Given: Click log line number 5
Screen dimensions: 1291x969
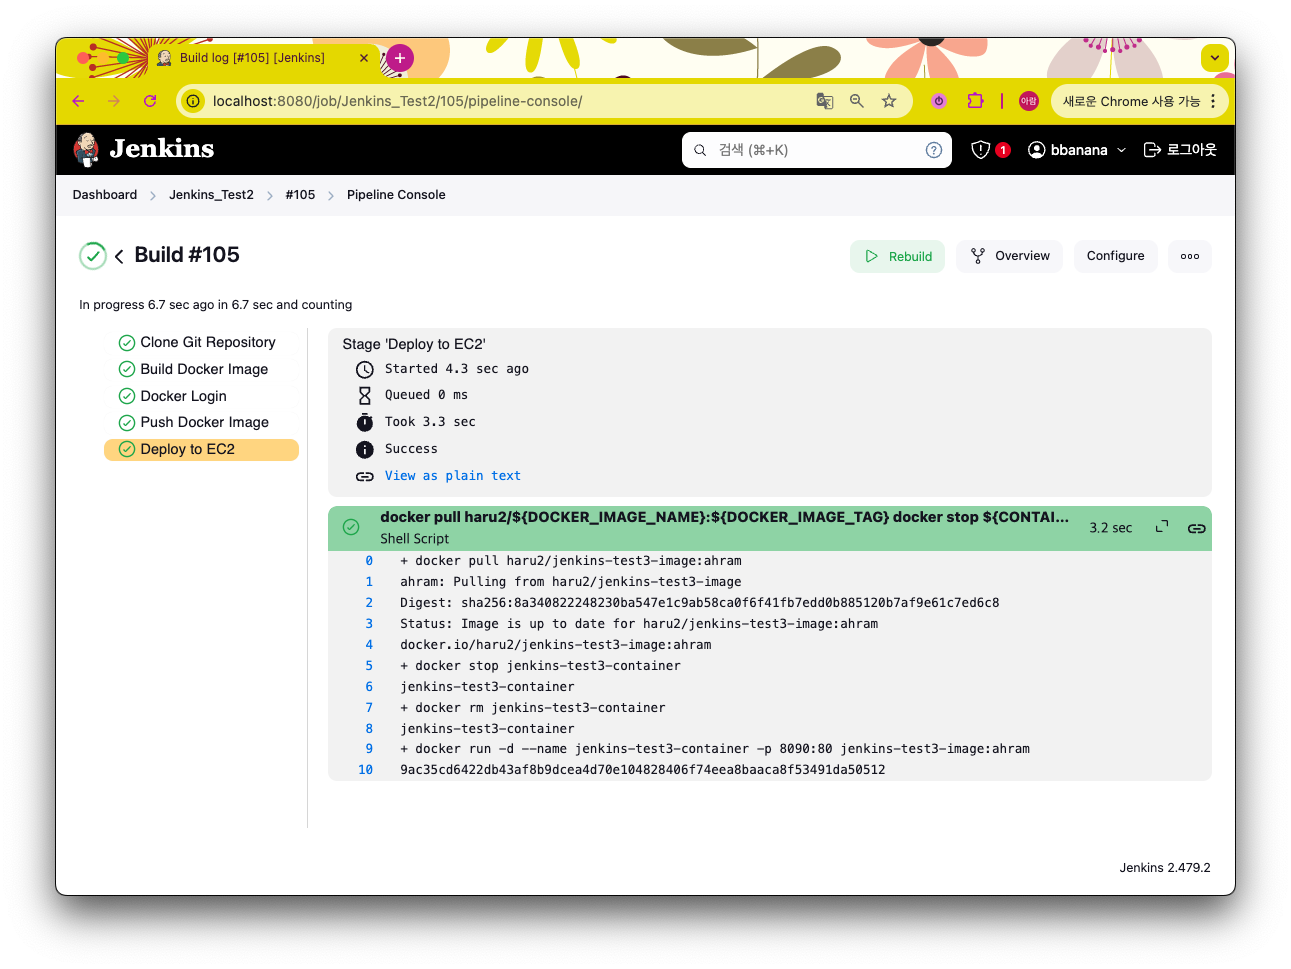Looking at the screenshot, I should tap(369, 666).
